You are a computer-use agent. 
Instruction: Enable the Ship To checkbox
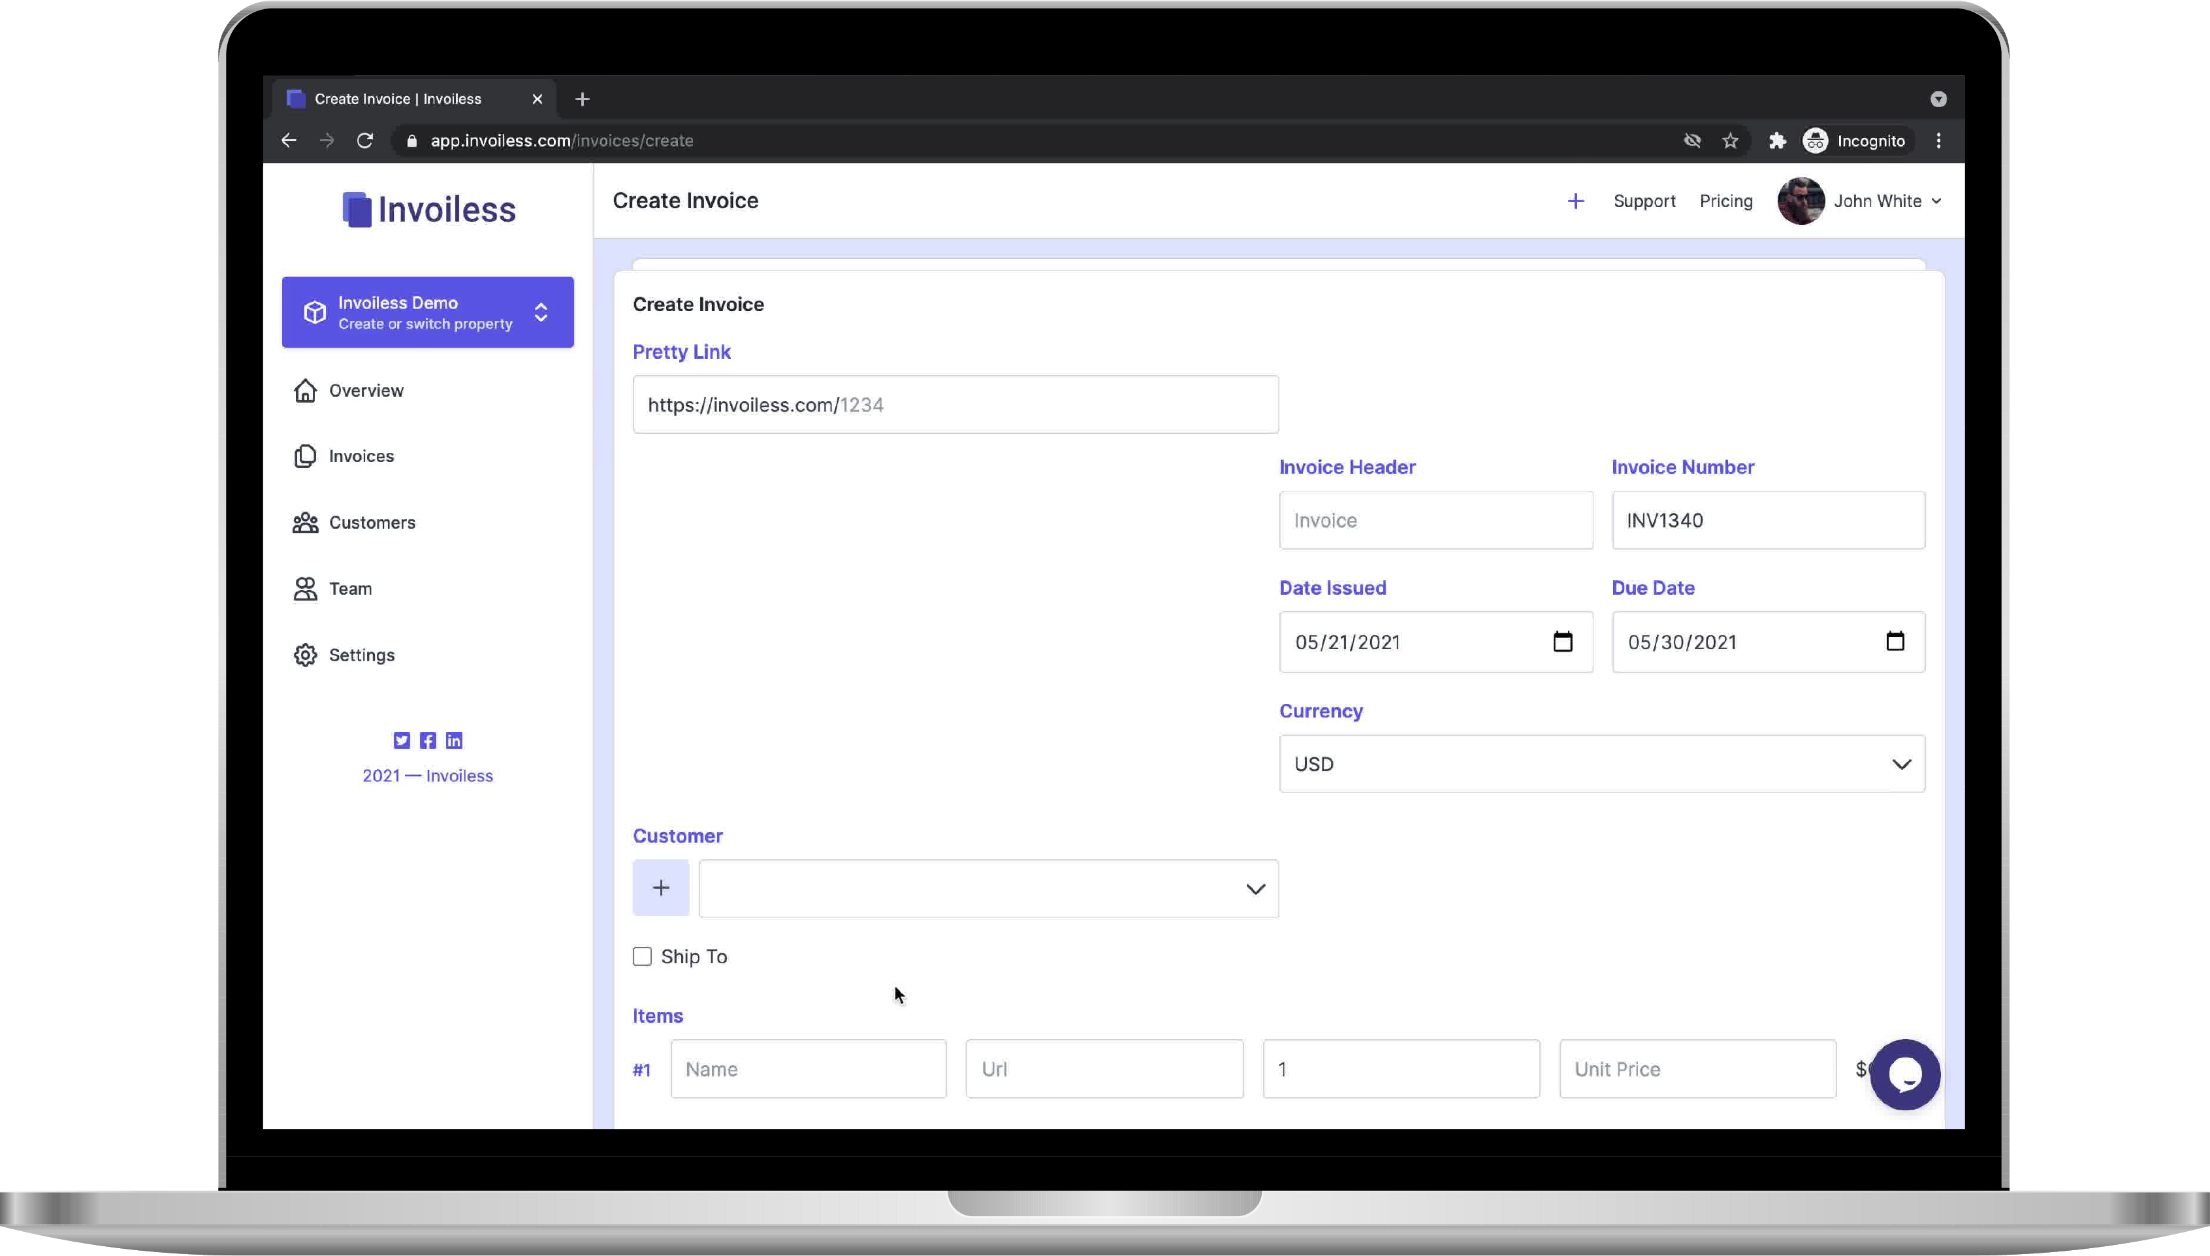coord(641,956)
